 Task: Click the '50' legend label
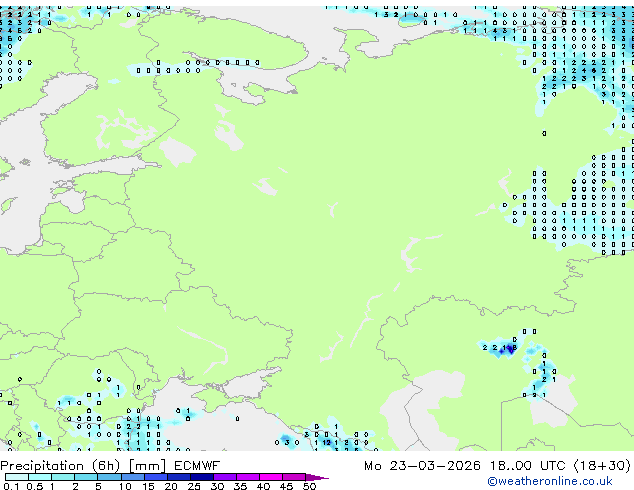pos(310,486)
